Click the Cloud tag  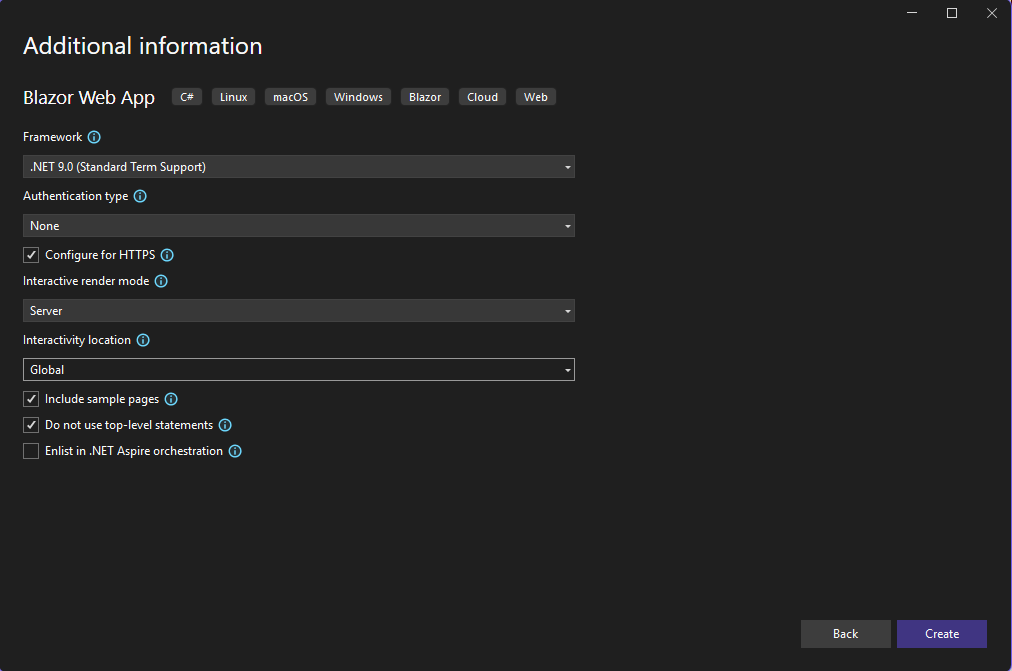pos(482,97)
